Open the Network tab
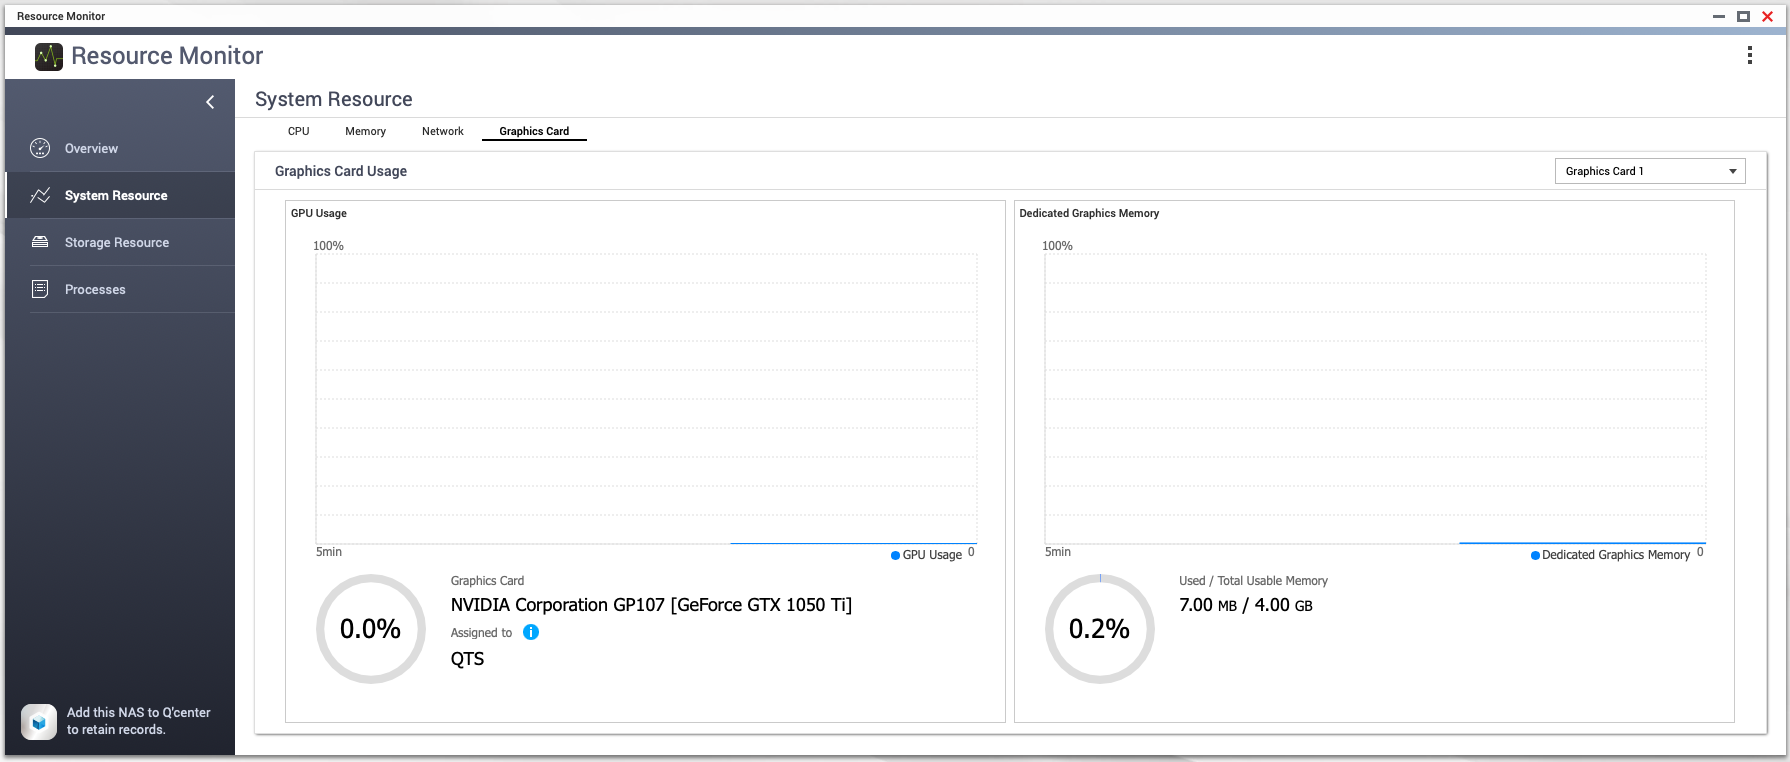 click(x=442, y=131)
